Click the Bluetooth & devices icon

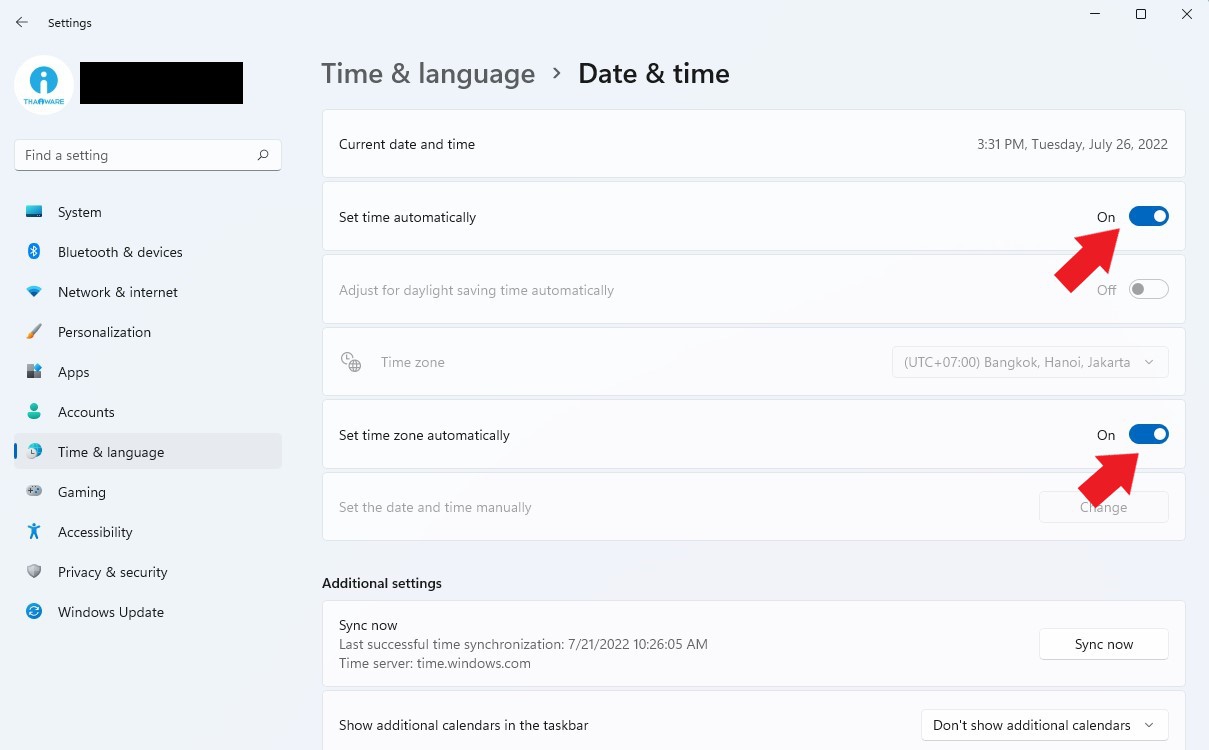tap(34, 252)
